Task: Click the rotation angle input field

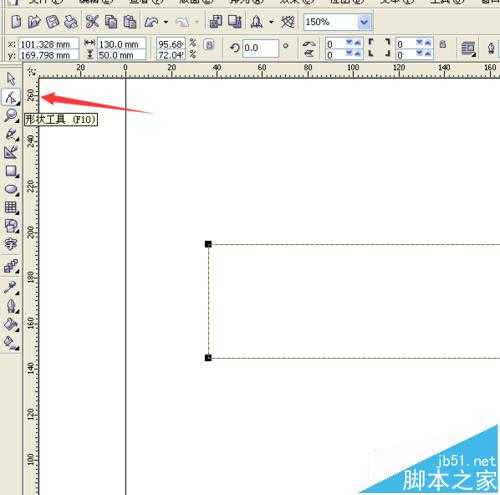Action: coord(260,48)
